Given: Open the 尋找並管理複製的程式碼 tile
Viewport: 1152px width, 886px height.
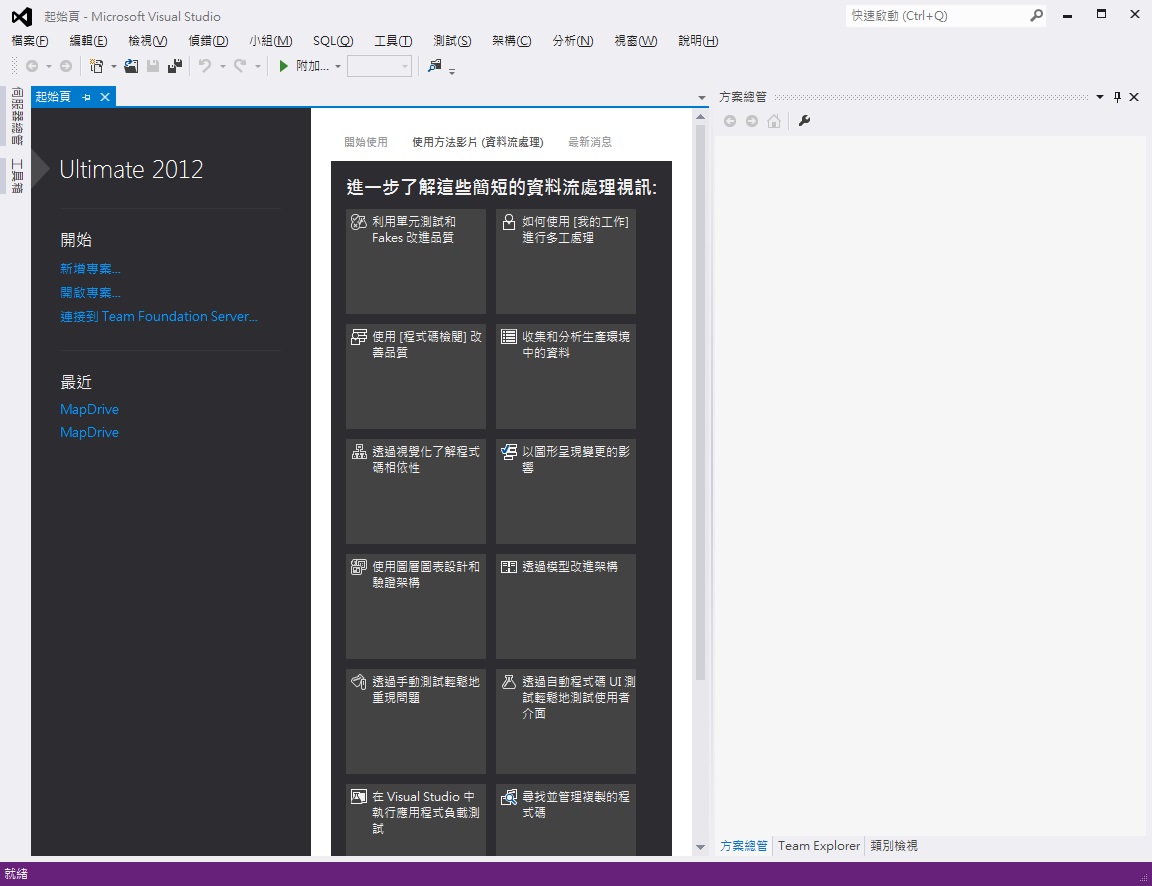Looking at the screenshot, I should (566, 820).
